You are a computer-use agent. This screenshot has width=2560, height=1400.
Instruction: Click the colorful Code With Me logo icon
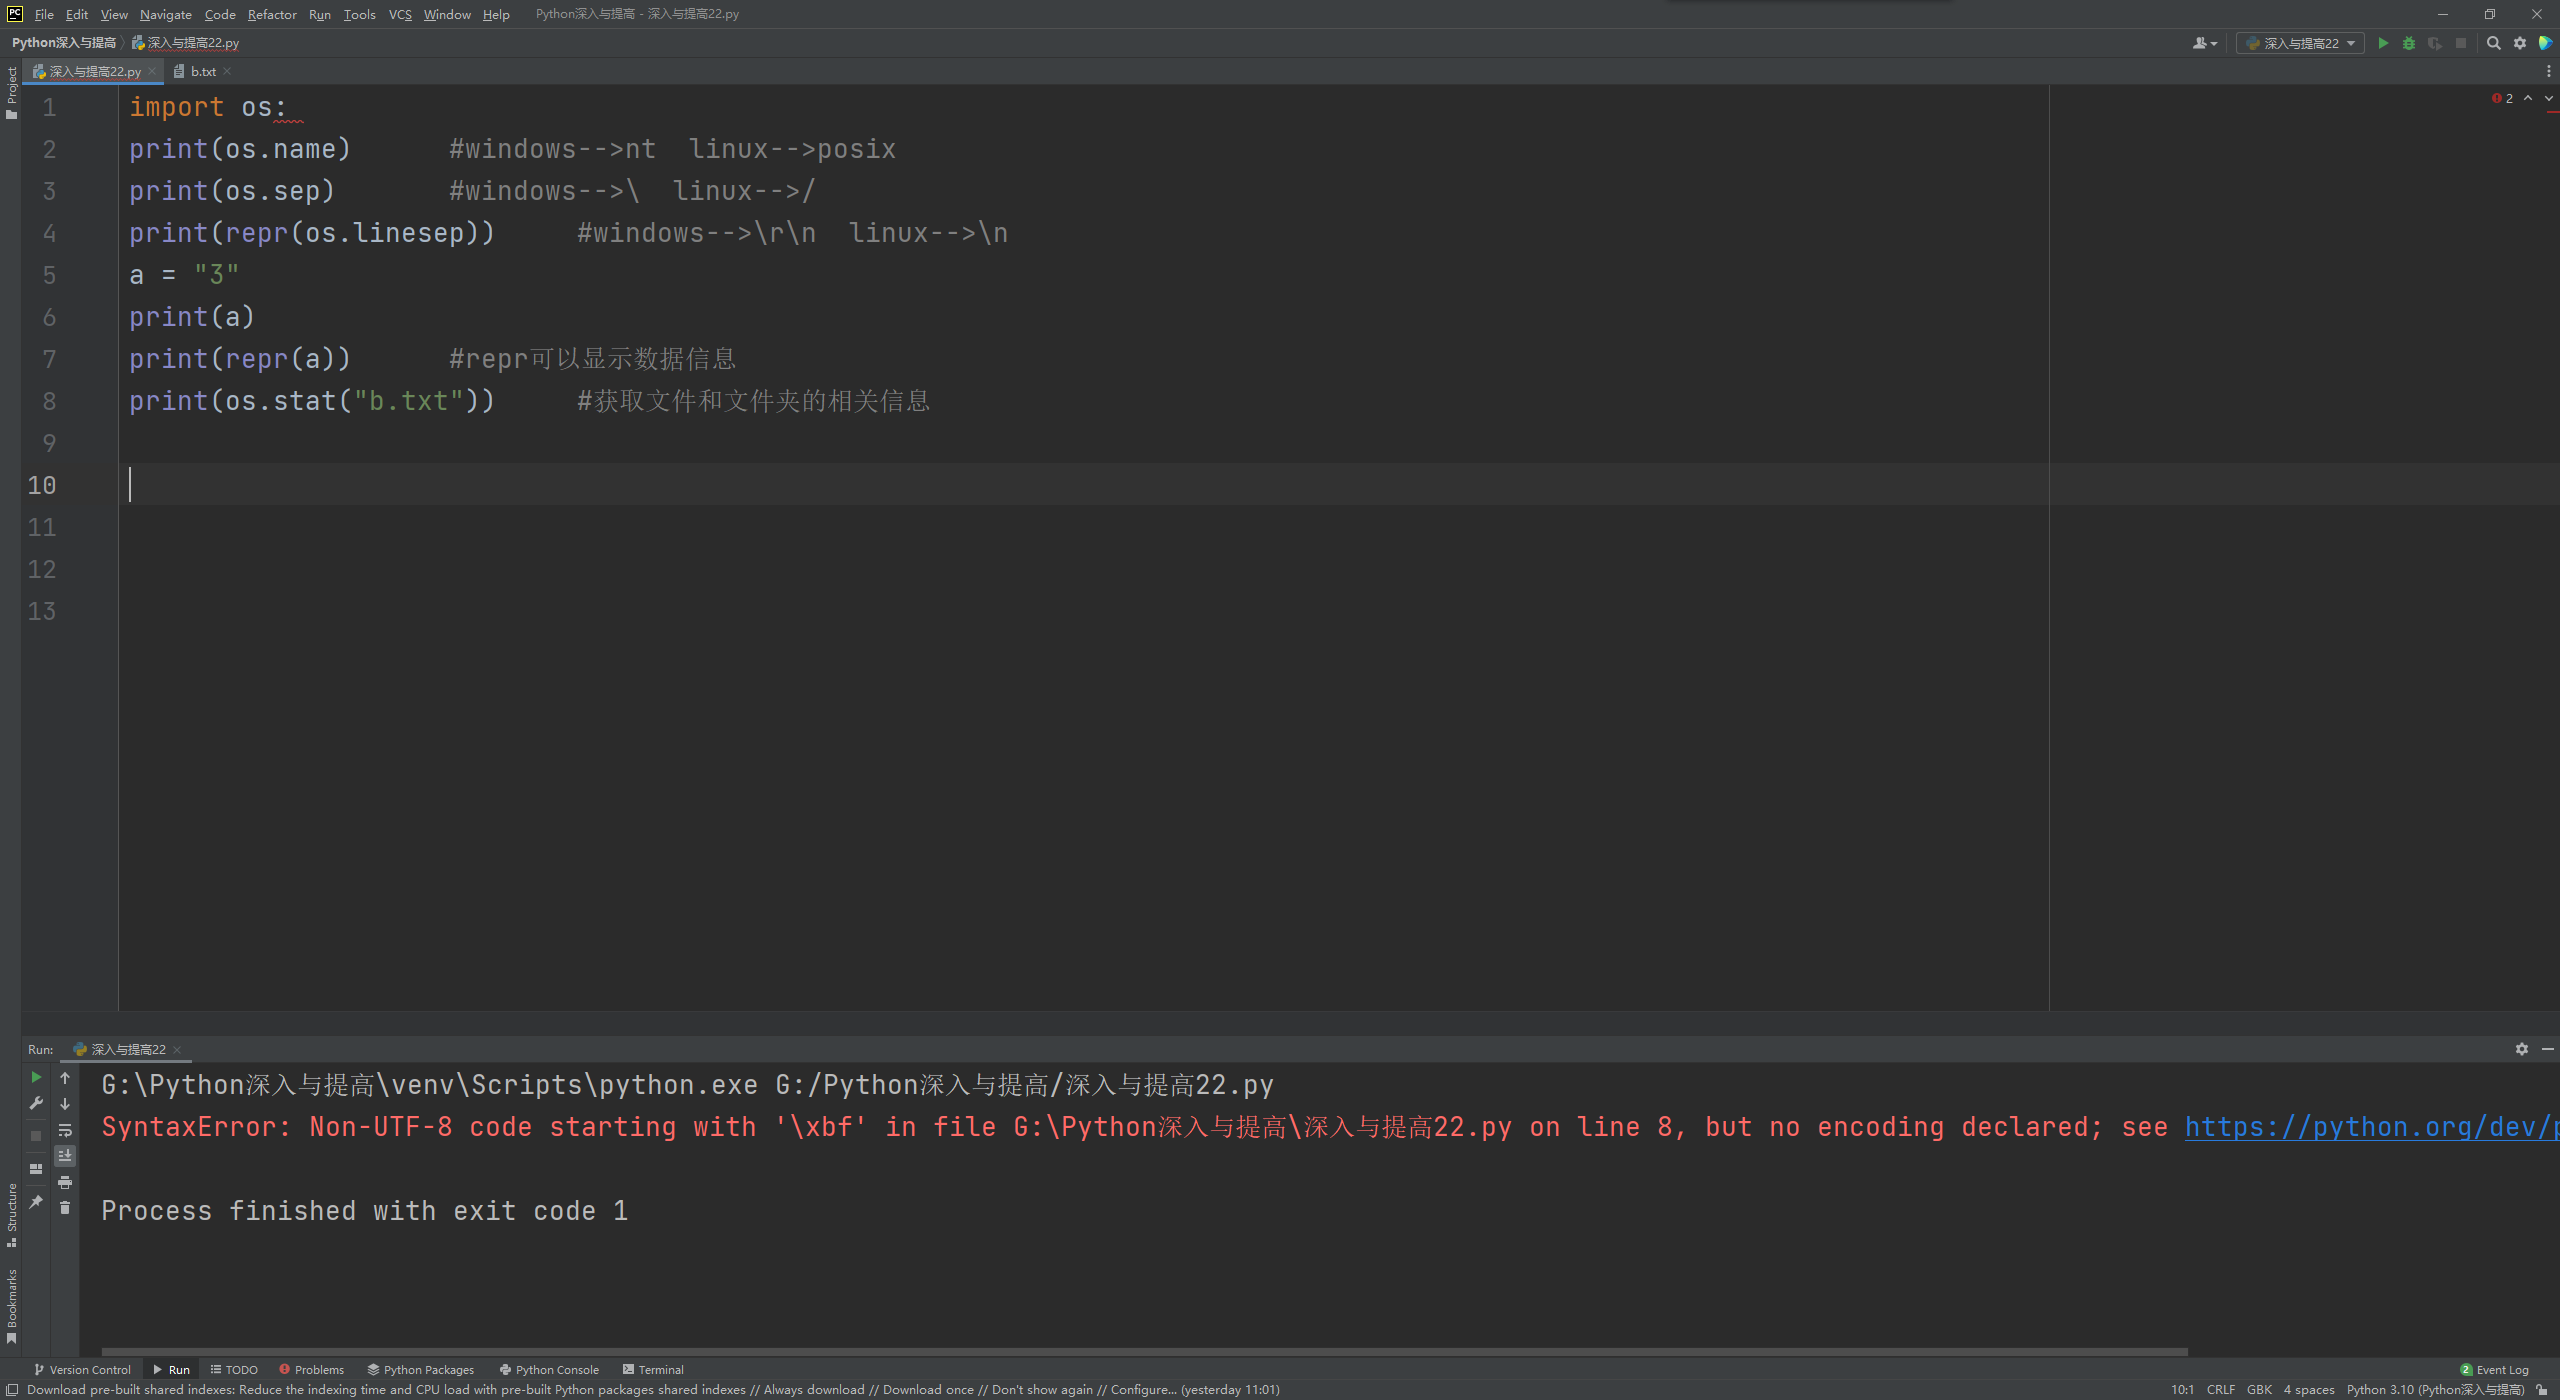point(2545,43)
